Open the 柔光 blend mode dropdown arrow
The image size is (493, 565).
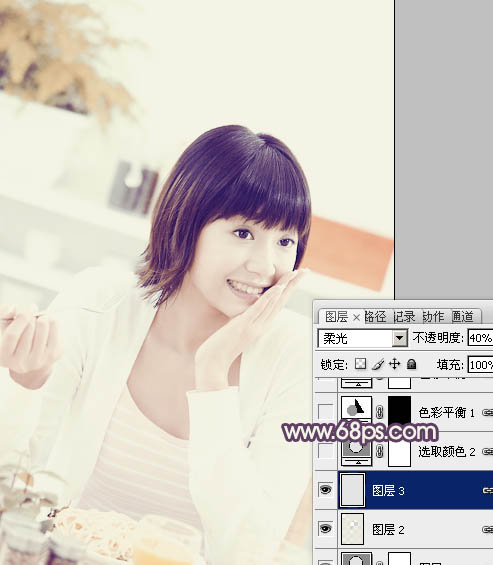coord(399,338)
